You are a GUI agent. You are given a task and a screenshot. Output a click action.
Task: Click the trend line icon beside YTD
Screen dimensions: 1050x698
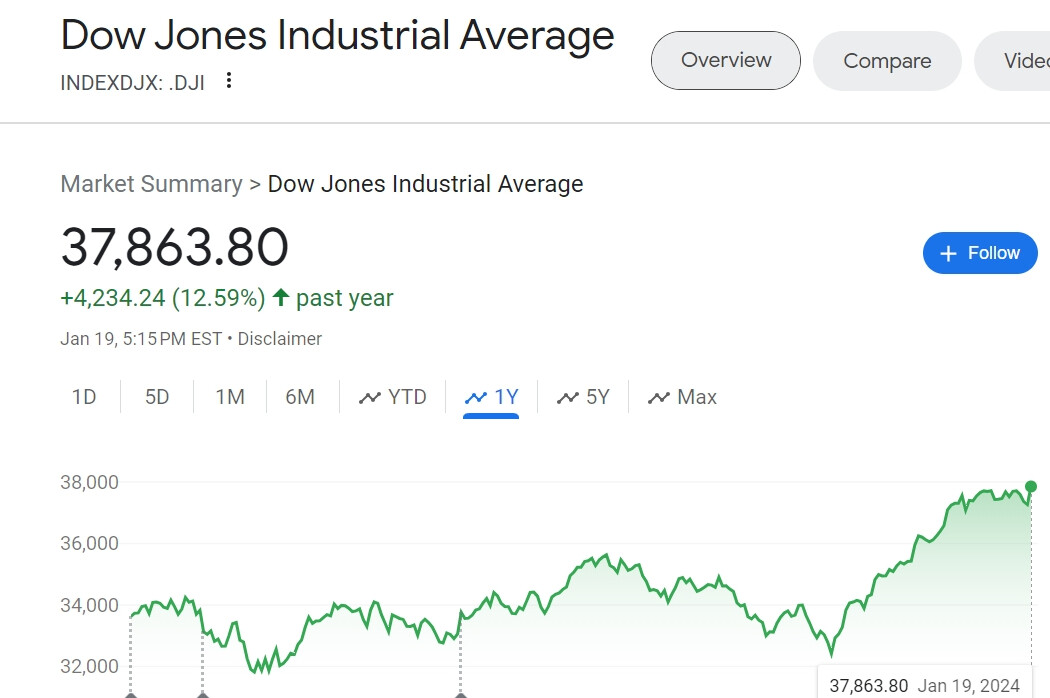tap(370, 398)
